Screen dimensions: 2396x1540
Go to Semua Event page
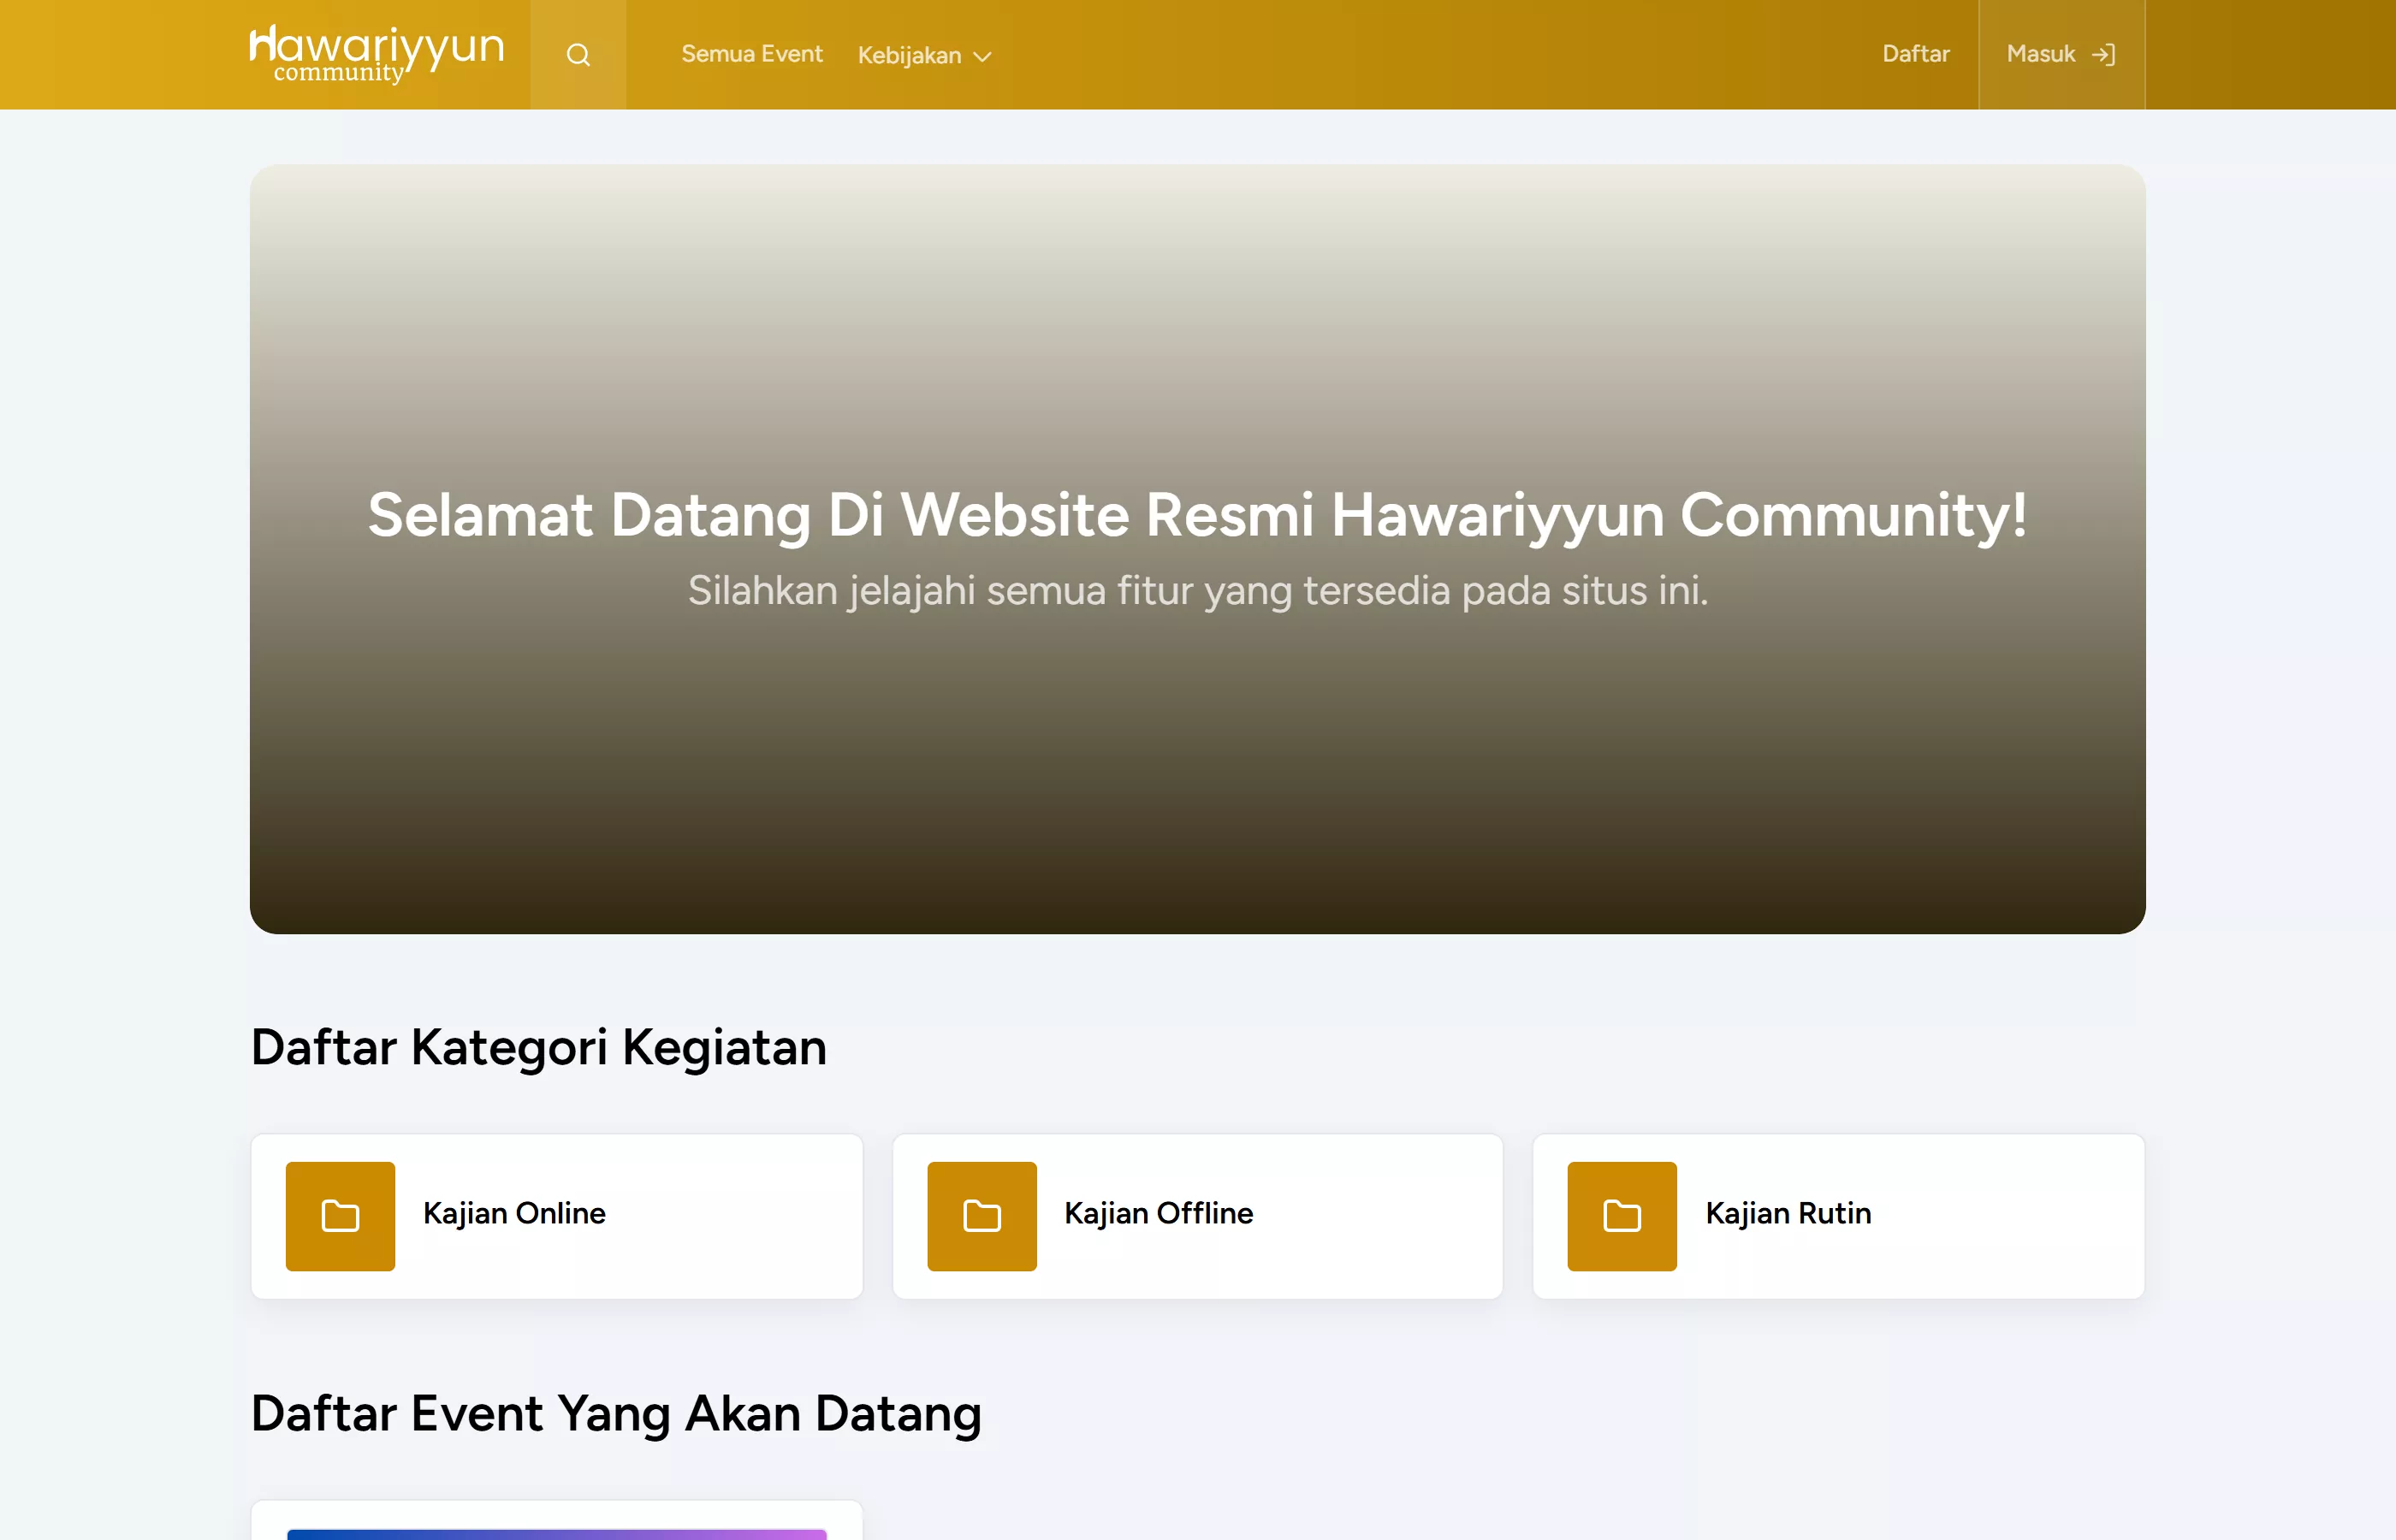[x=751, y=54]
